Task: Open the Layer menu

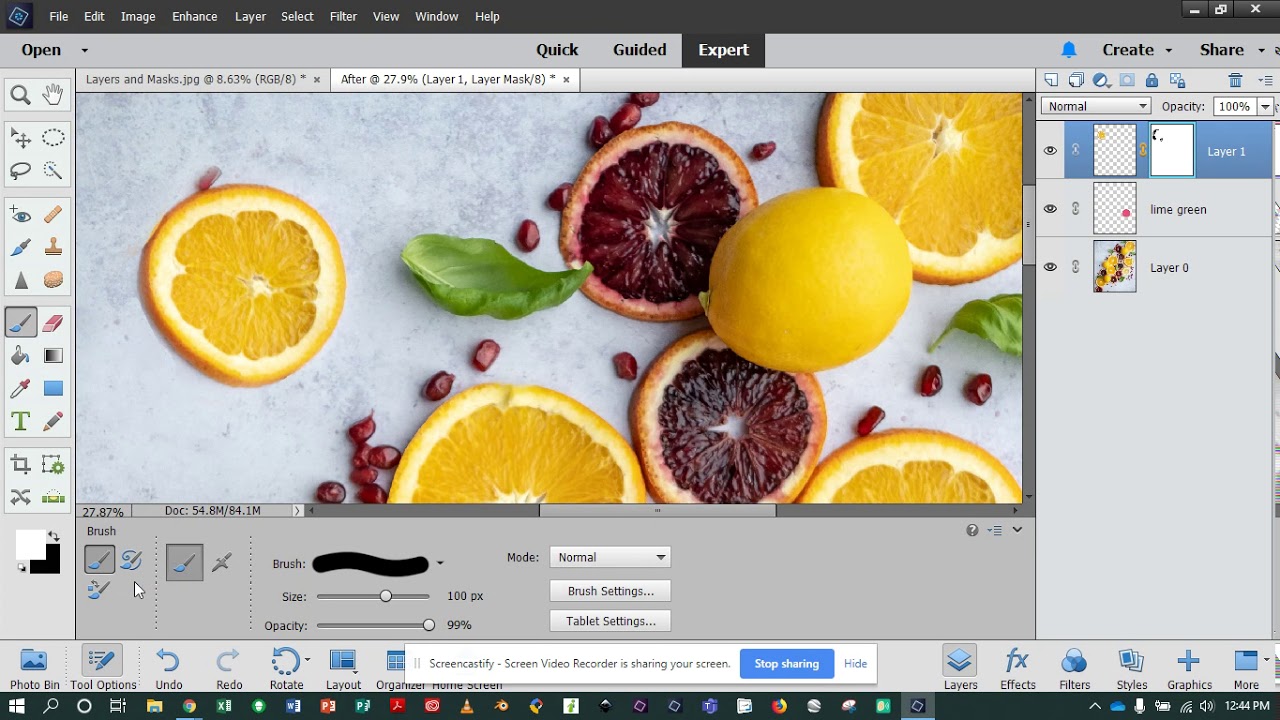Action: (250, 16)
